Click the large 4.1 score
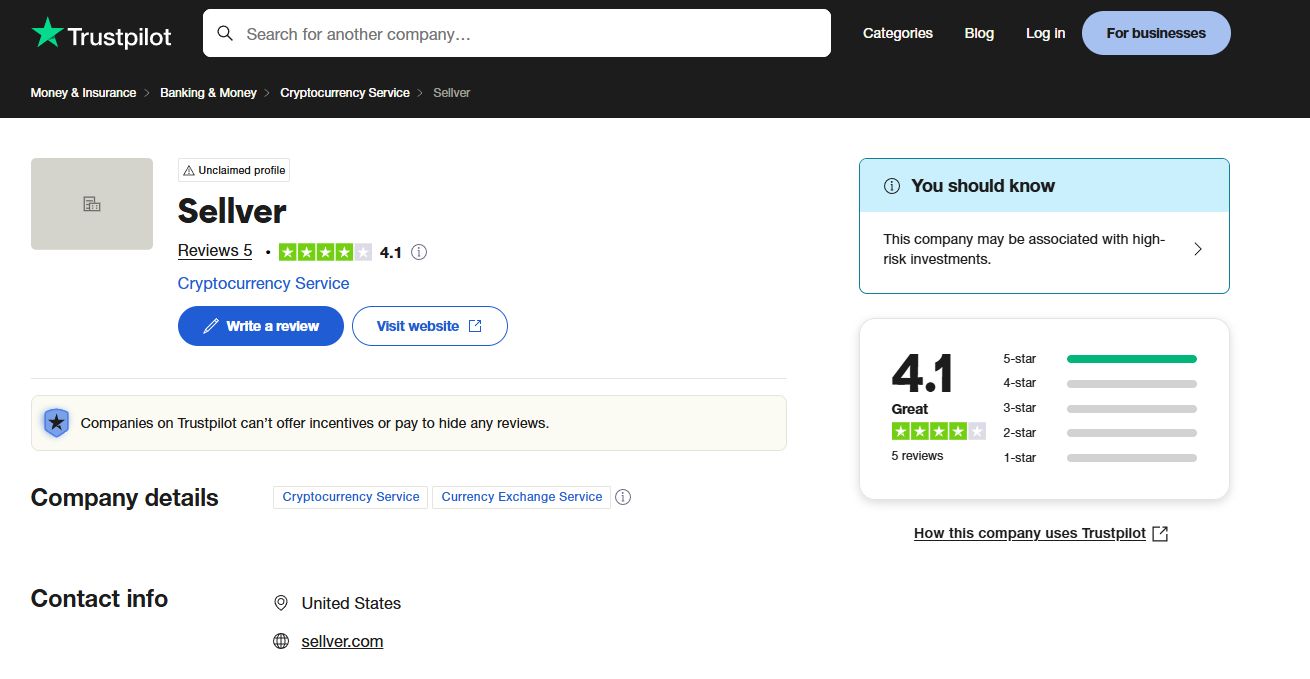Screen dimensions: 1310x679 point(922,374)
